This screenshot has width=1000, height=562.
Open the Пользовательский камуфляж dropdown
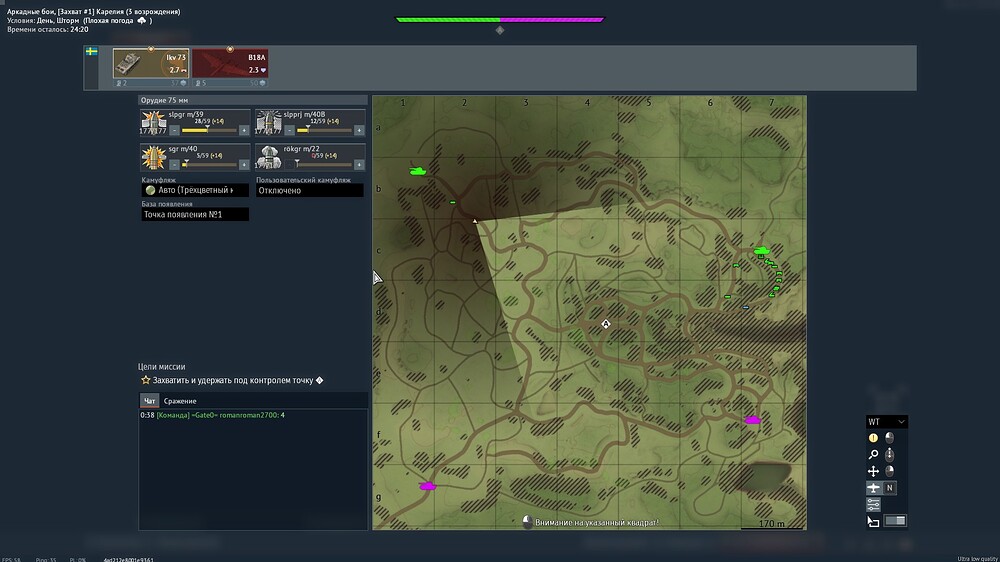click(310, 190)
